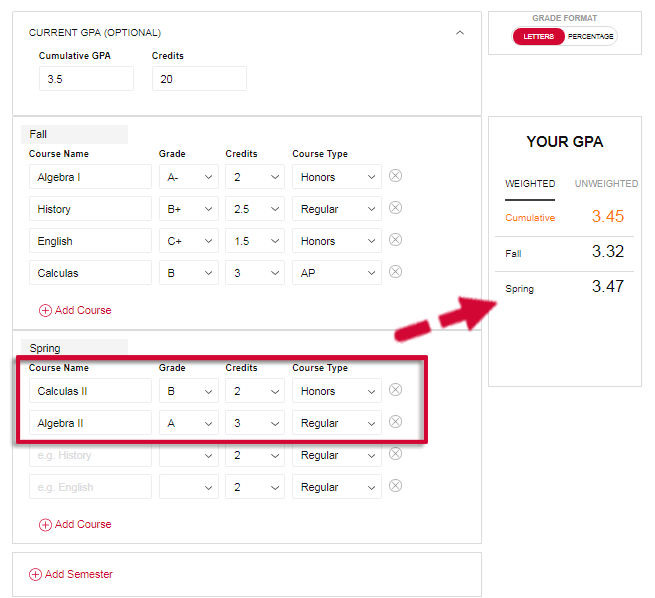
Task: Remove the Algebra I course row
Action: (395, 176)
